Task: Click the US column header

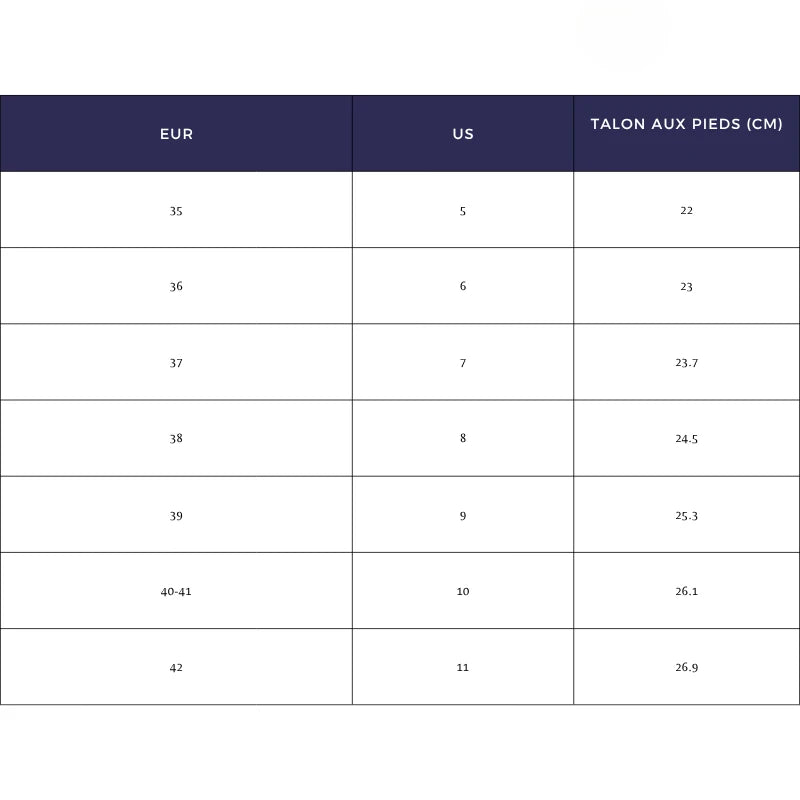Action: [x=463, y=134]
